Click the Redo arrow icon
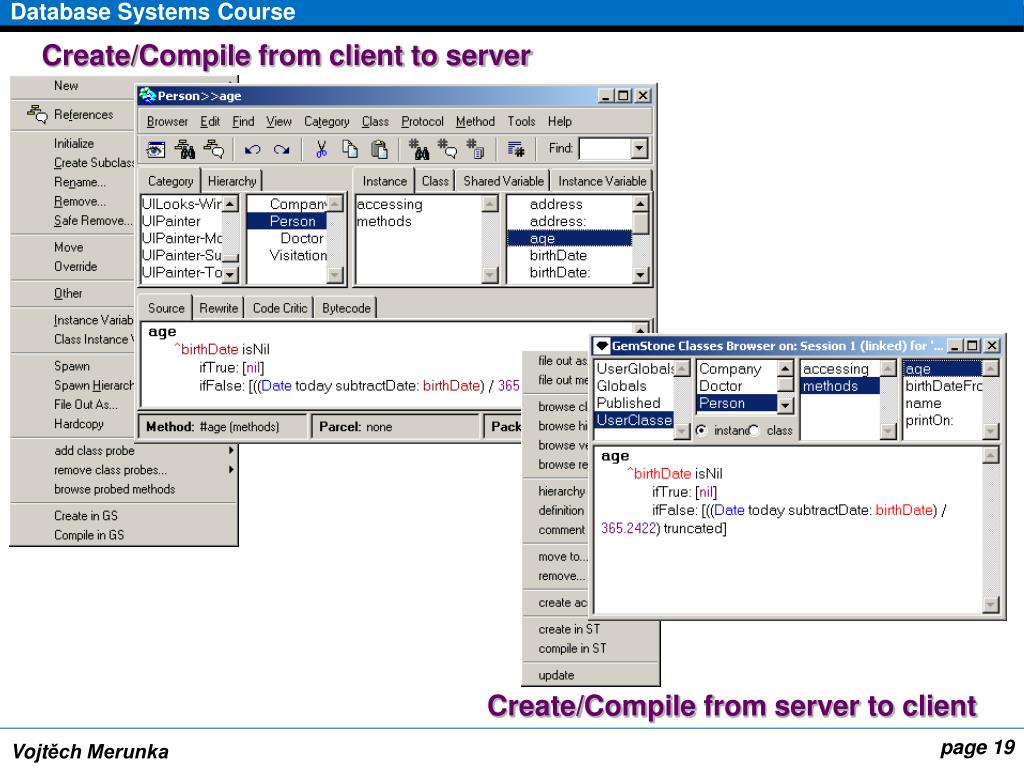 (x=281, y=150)
